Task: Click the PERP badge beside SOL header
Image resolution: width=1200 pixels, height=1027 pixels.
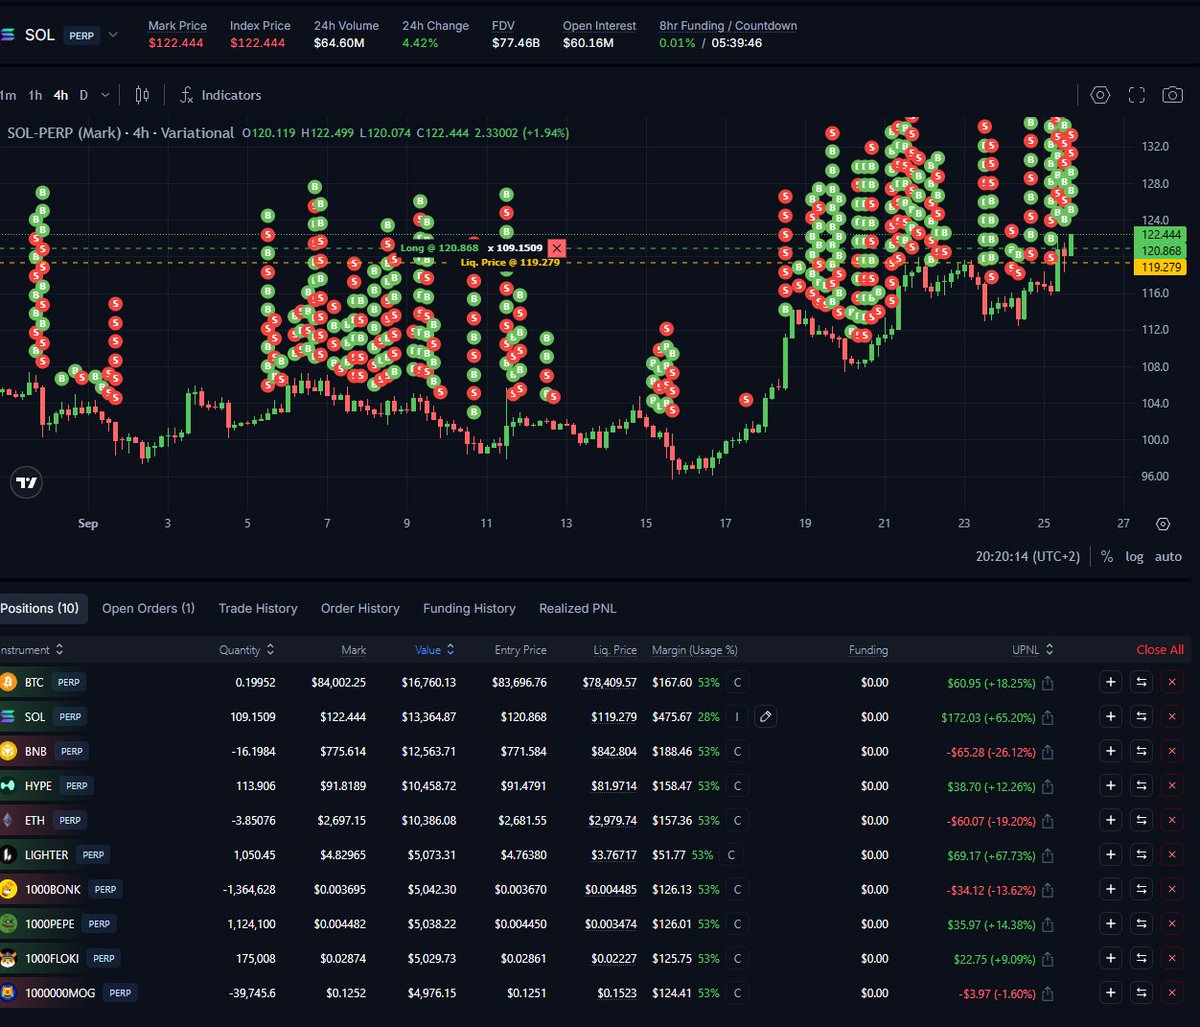Action: 82,35
